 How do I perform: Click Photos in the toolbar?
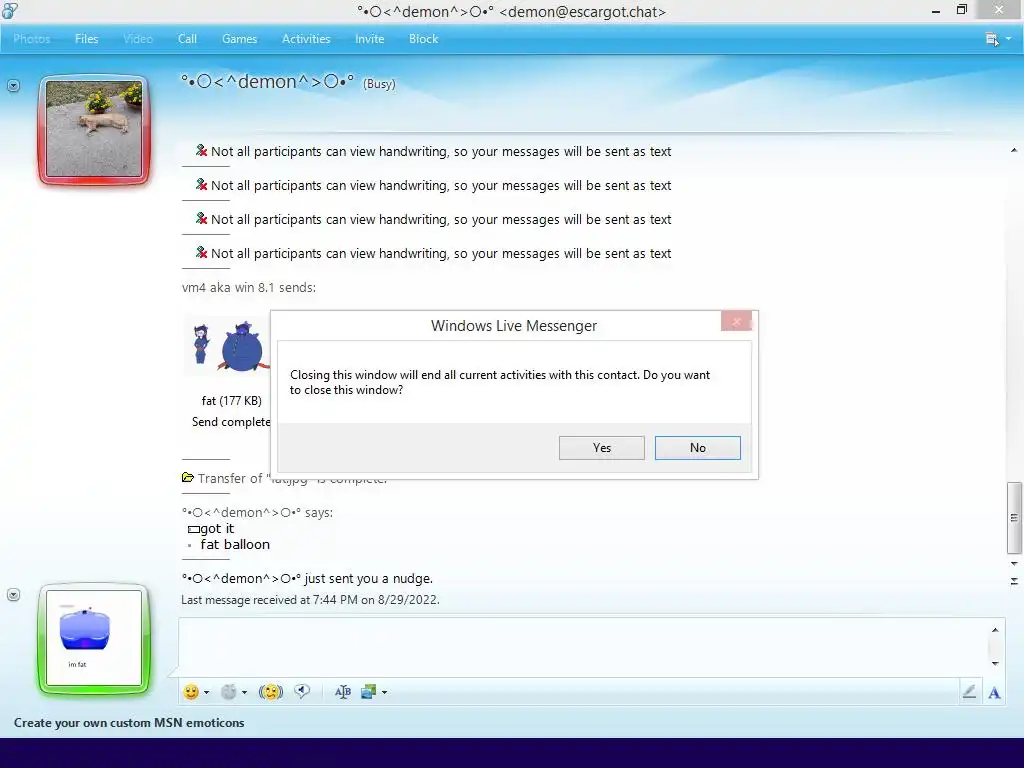pos(31,39)
